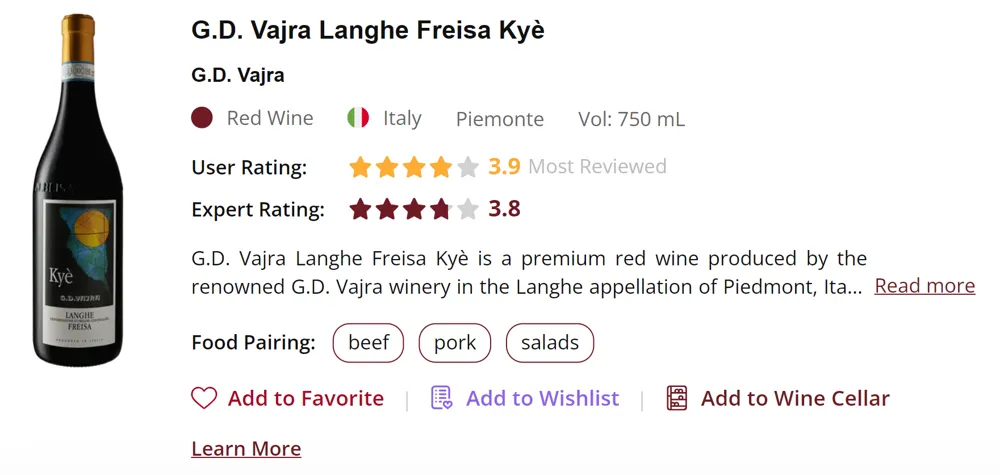This screenshot has width=1000, height=475.
Task: Open the G.D. Vajra Langhe Freisa Kyè title
Action: (368, 30)
